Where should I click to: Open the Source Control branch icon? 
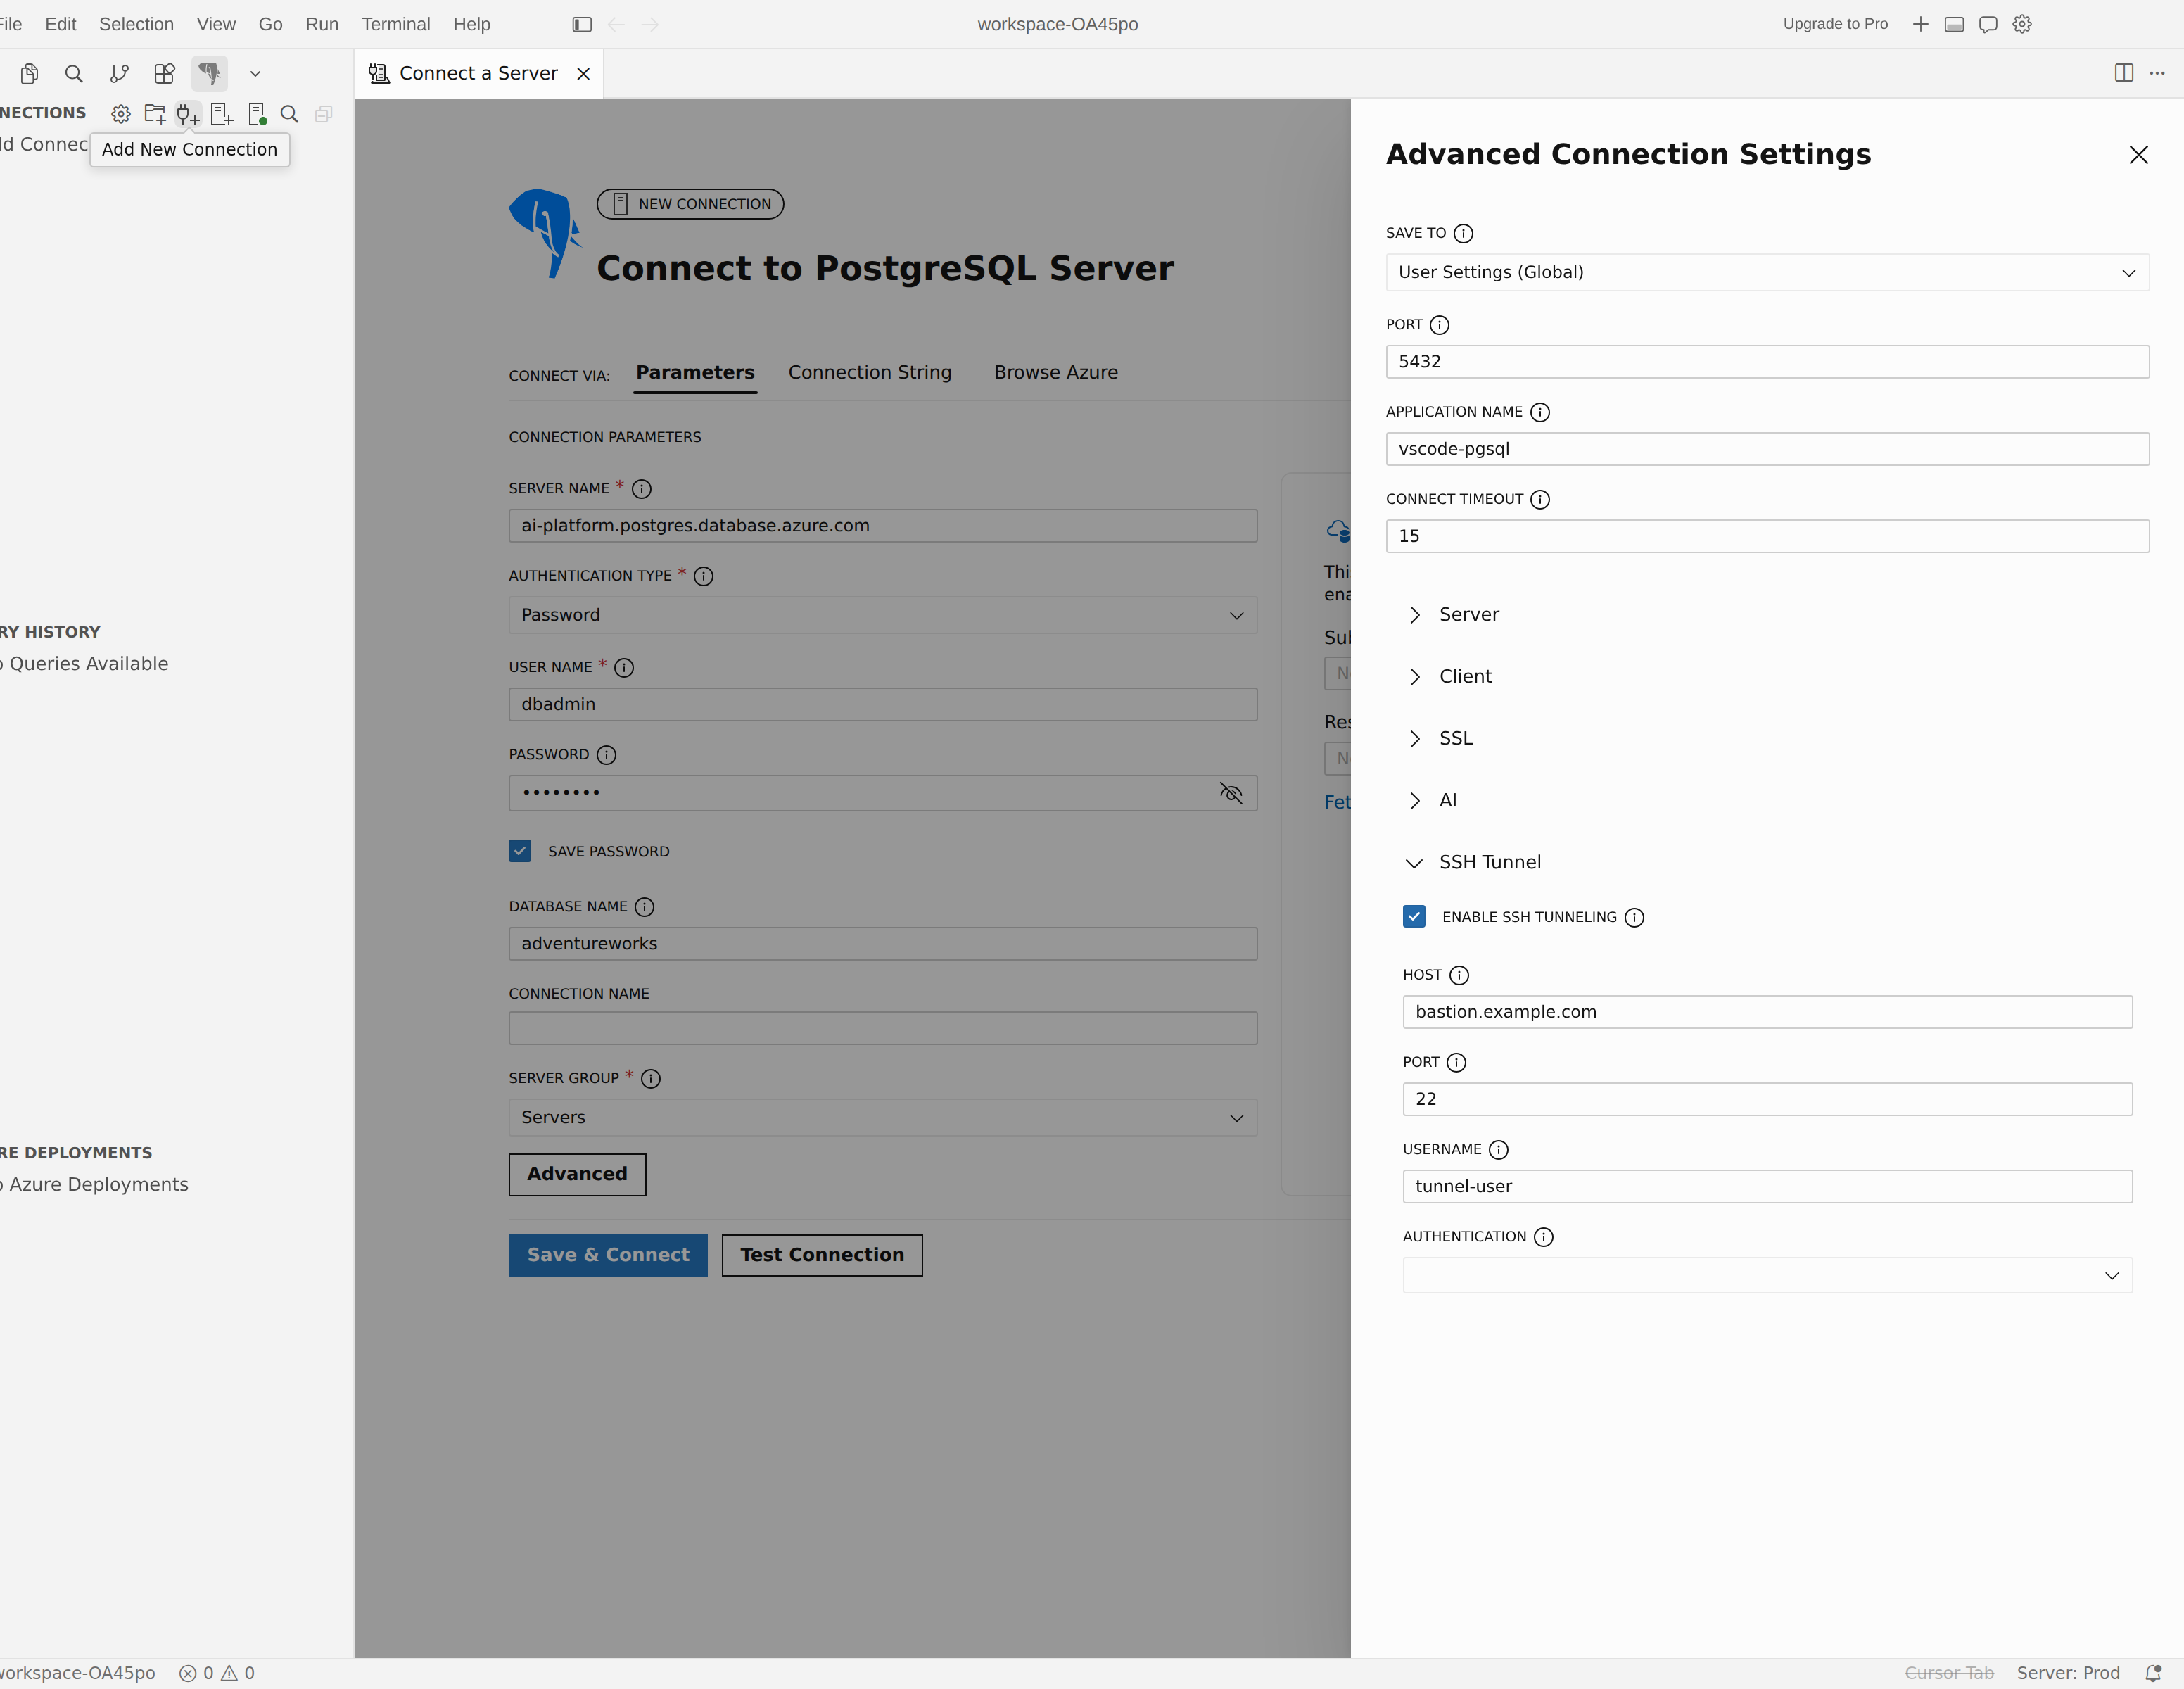pyautogui.click(x=119, y=73)
